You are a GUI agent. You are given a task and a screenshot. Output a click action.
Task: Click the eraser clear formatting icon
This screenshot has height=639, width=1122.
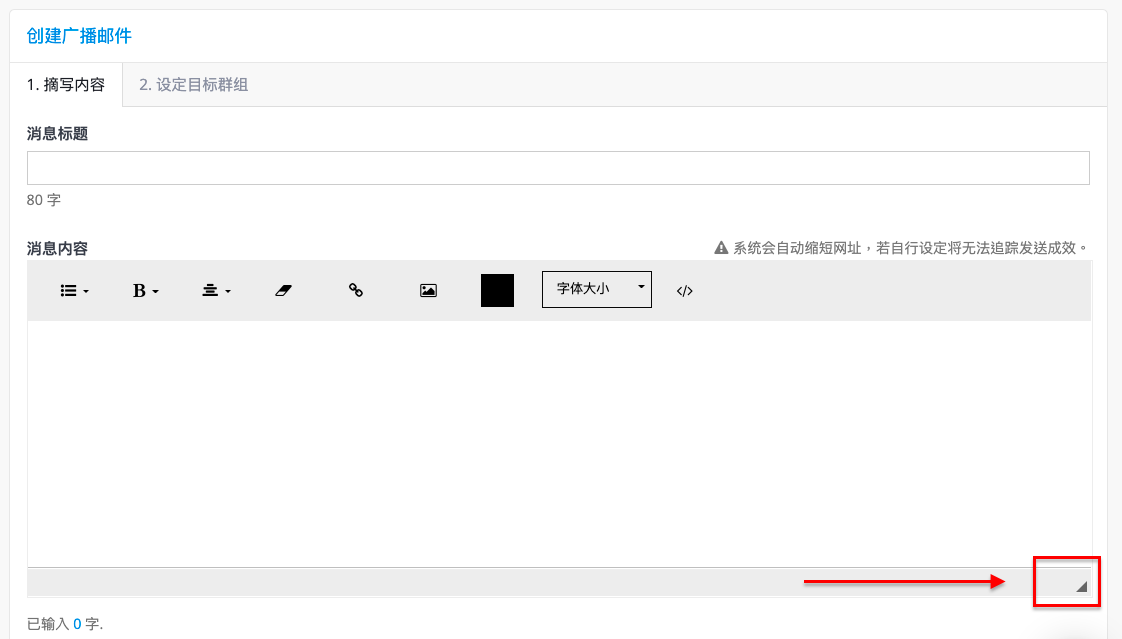283,291
